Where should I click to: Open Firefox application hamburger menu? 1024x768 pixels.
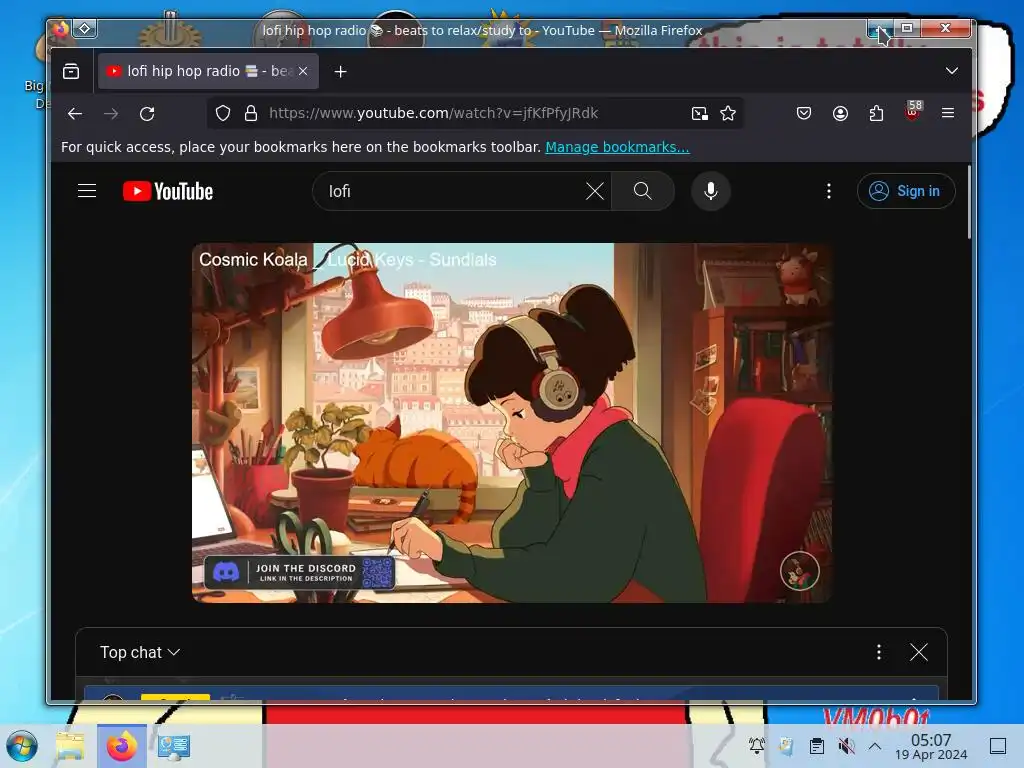[x=948, y=113]
